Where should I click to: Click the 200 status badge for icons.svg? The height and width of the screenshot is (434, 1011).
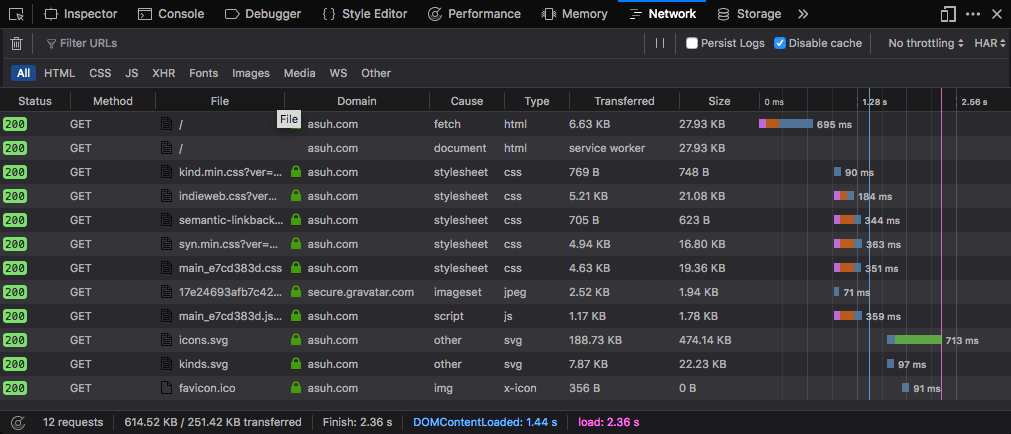click(x=15, y=340)
